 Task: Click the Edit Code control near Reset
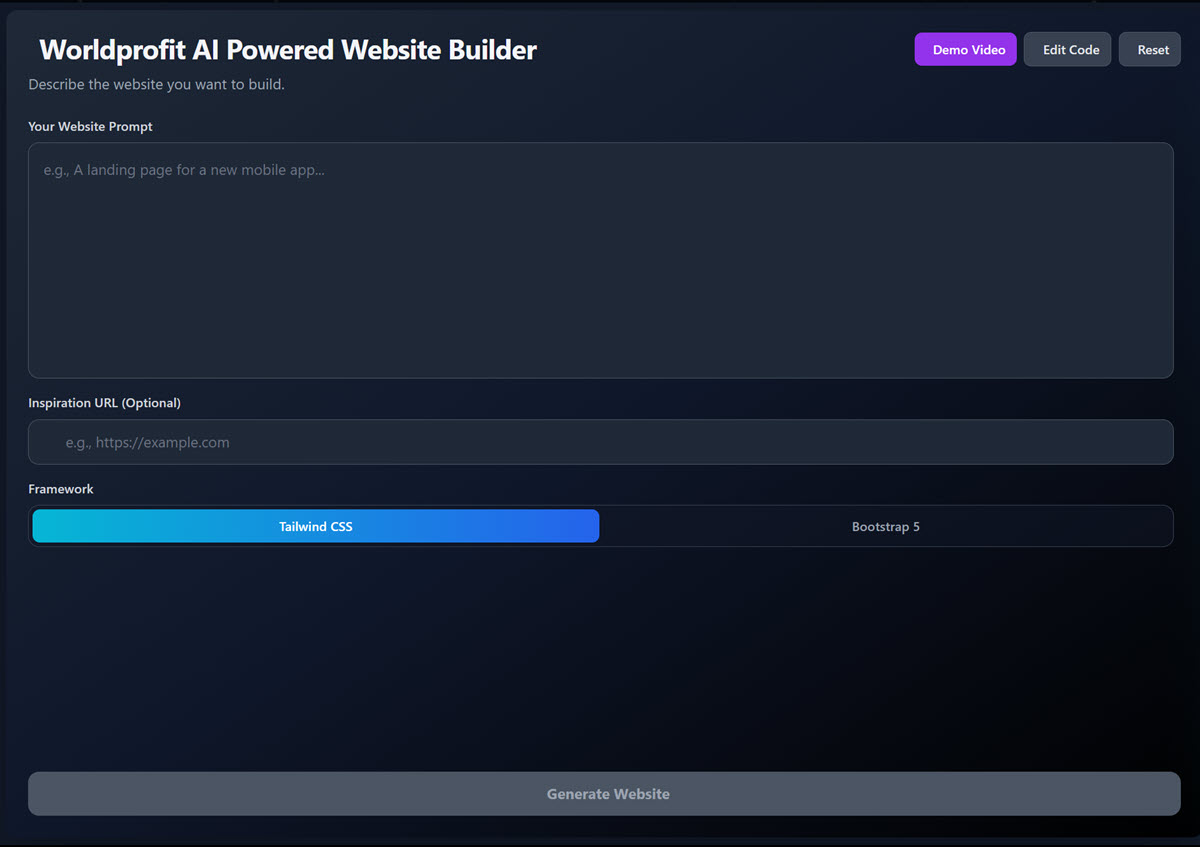click(x=1067, y=48)
